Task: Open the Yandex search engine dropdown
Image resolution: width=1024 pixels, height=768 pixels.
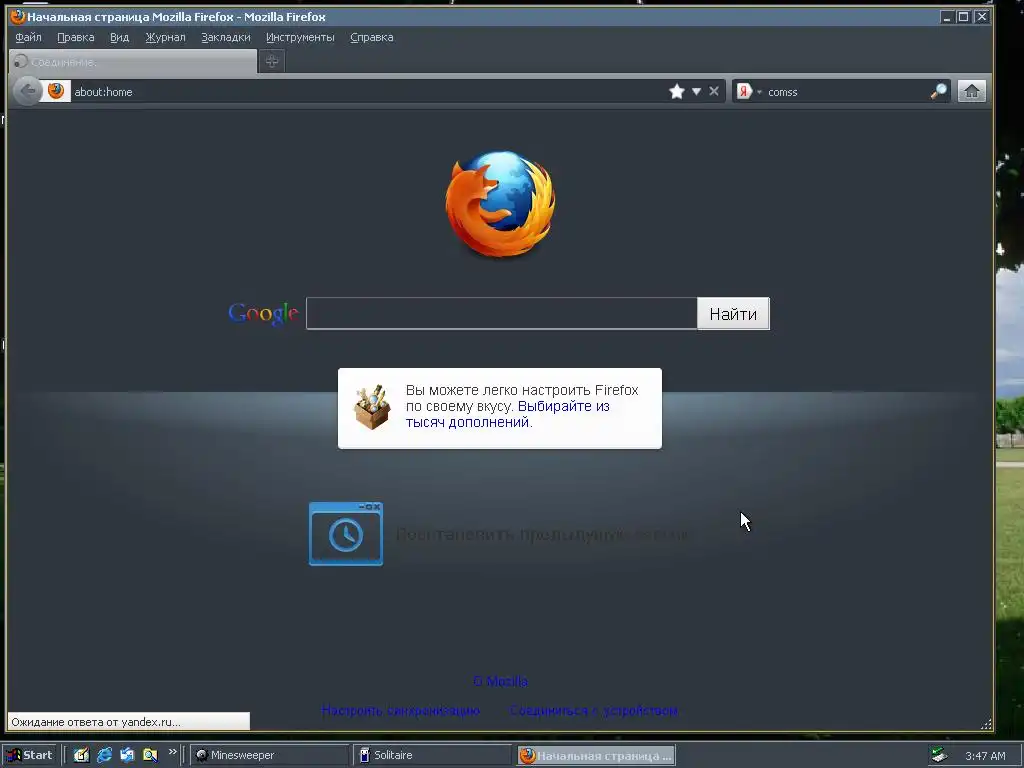Action: click(748, 91)
